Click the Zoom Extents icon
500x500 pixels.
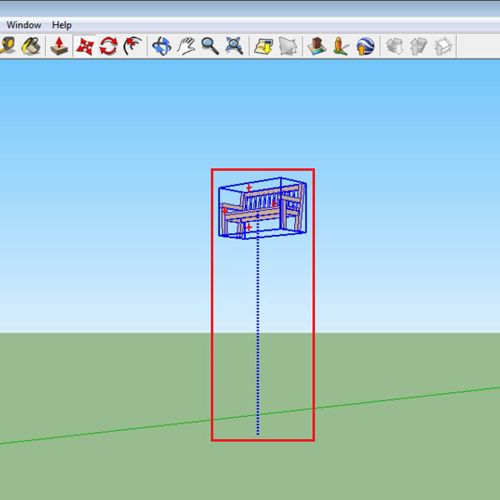(234, 46)
